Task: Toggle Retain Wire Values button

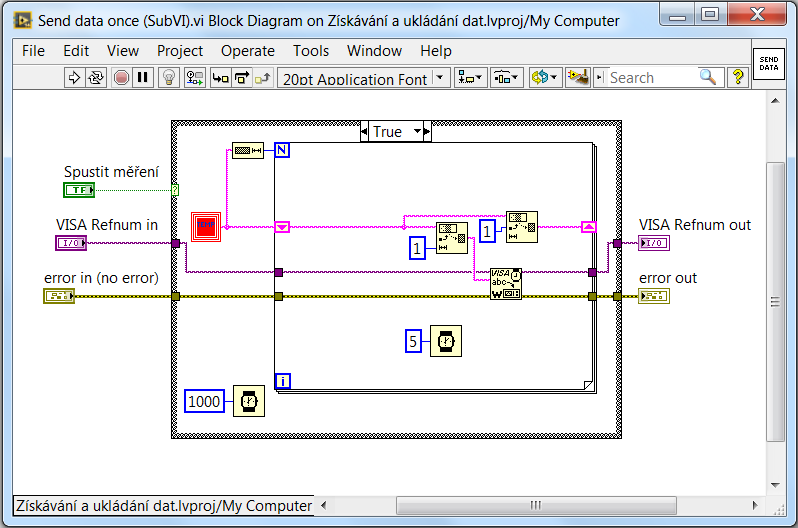Action: pos(194,78)
